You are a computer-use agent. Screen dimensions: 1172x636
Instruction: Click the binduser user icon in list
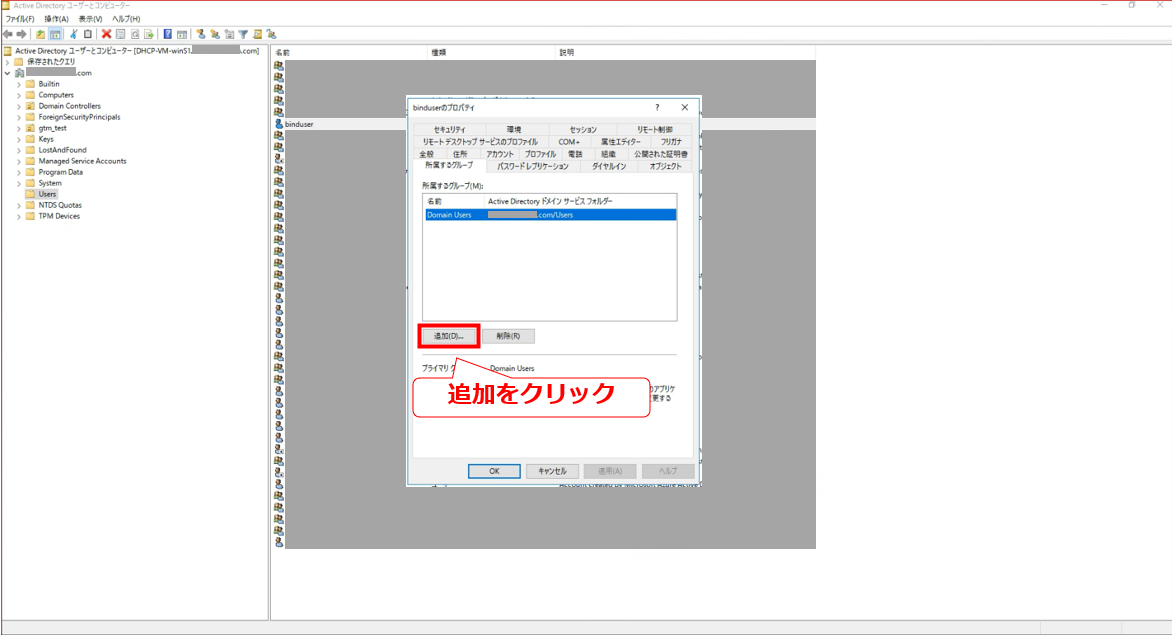click(279, 124)
